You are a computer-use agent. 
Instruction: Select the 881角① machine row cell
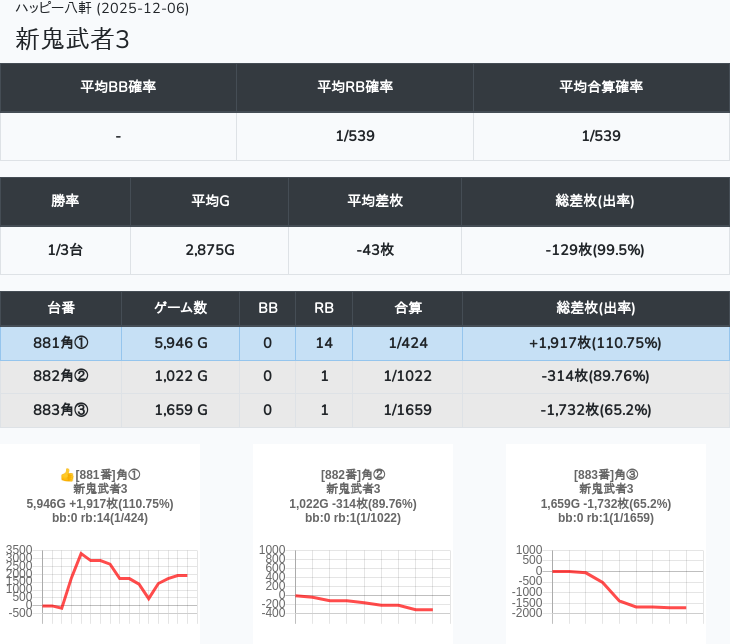point(61,343)
